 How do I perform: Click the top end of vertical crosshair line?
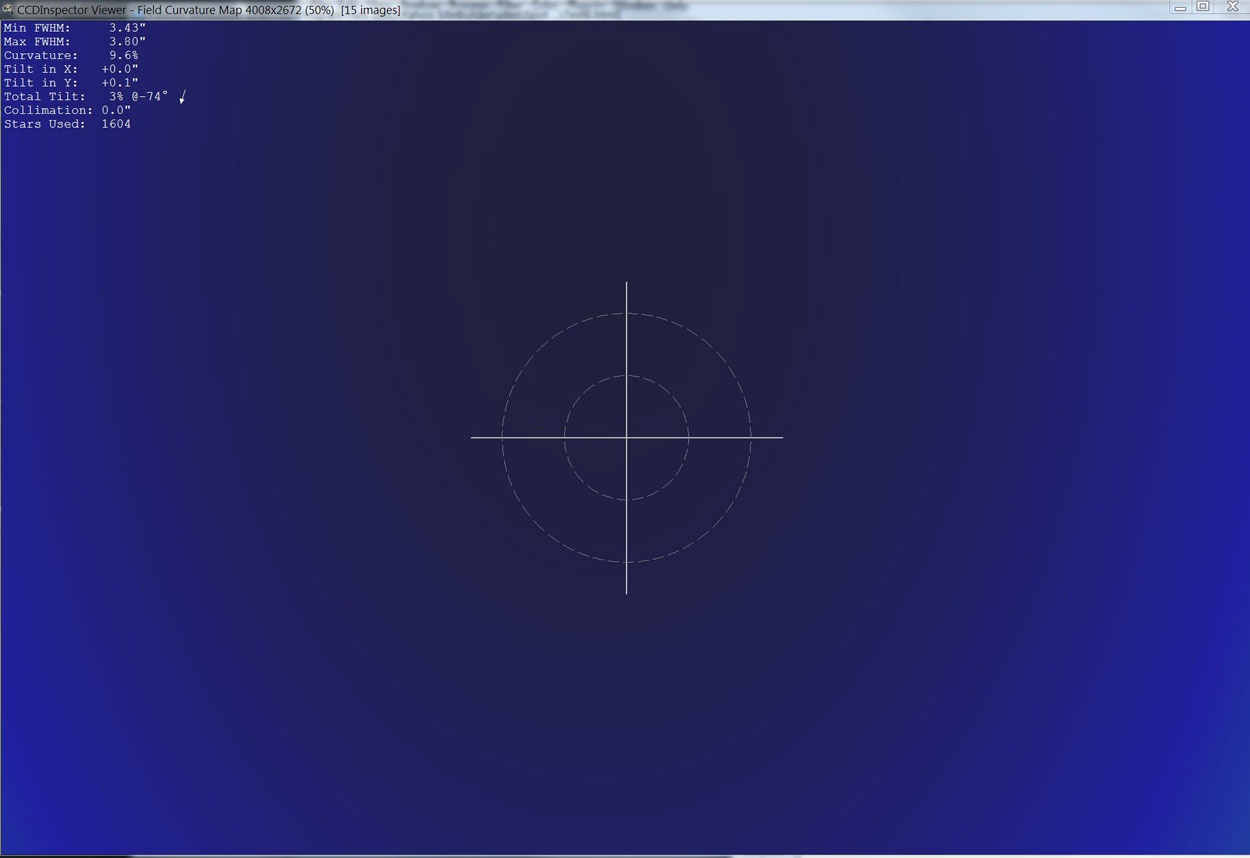tap(627, 284)
